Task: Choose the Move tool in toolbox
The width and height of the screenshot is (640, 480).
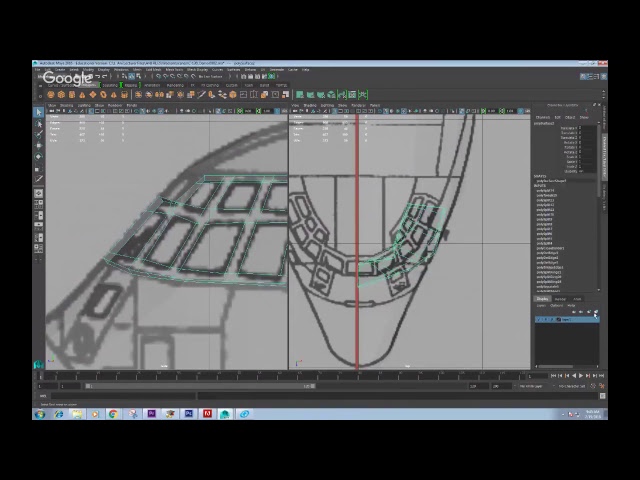Action: 39,145
